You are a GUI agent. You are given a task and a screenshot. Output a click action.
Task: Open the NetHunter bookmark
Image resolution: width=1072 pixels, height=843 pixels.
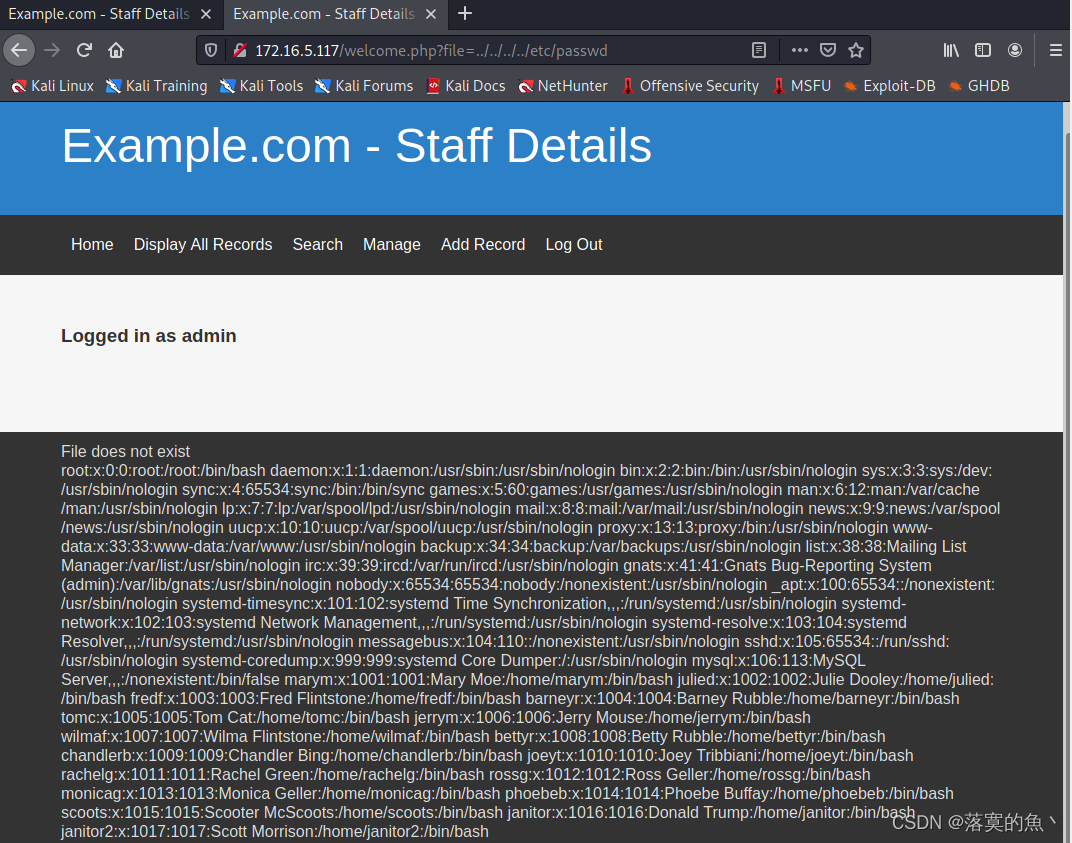563,86
